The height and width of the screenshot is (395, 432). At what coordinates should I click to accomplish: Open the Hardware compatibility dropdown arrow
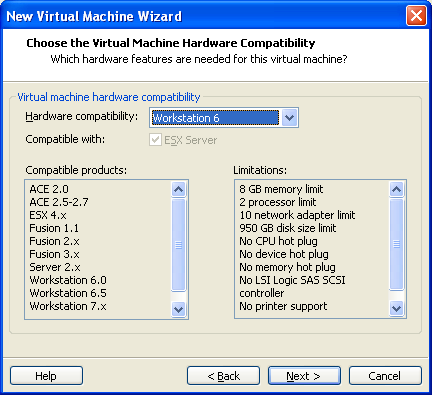pos(289,118)
